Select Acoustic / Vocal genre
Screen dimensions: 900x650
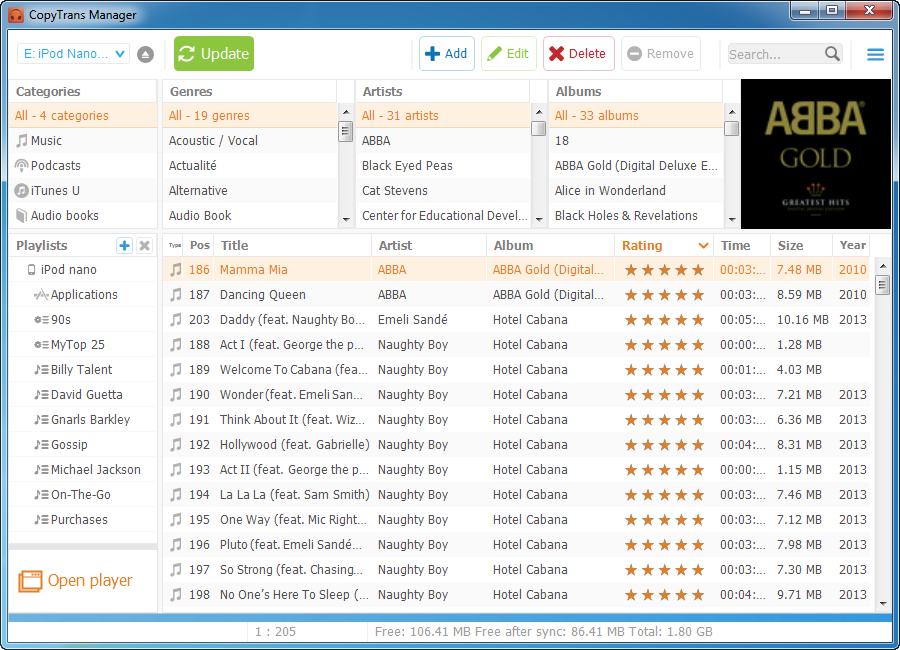(x=250, y=141)
